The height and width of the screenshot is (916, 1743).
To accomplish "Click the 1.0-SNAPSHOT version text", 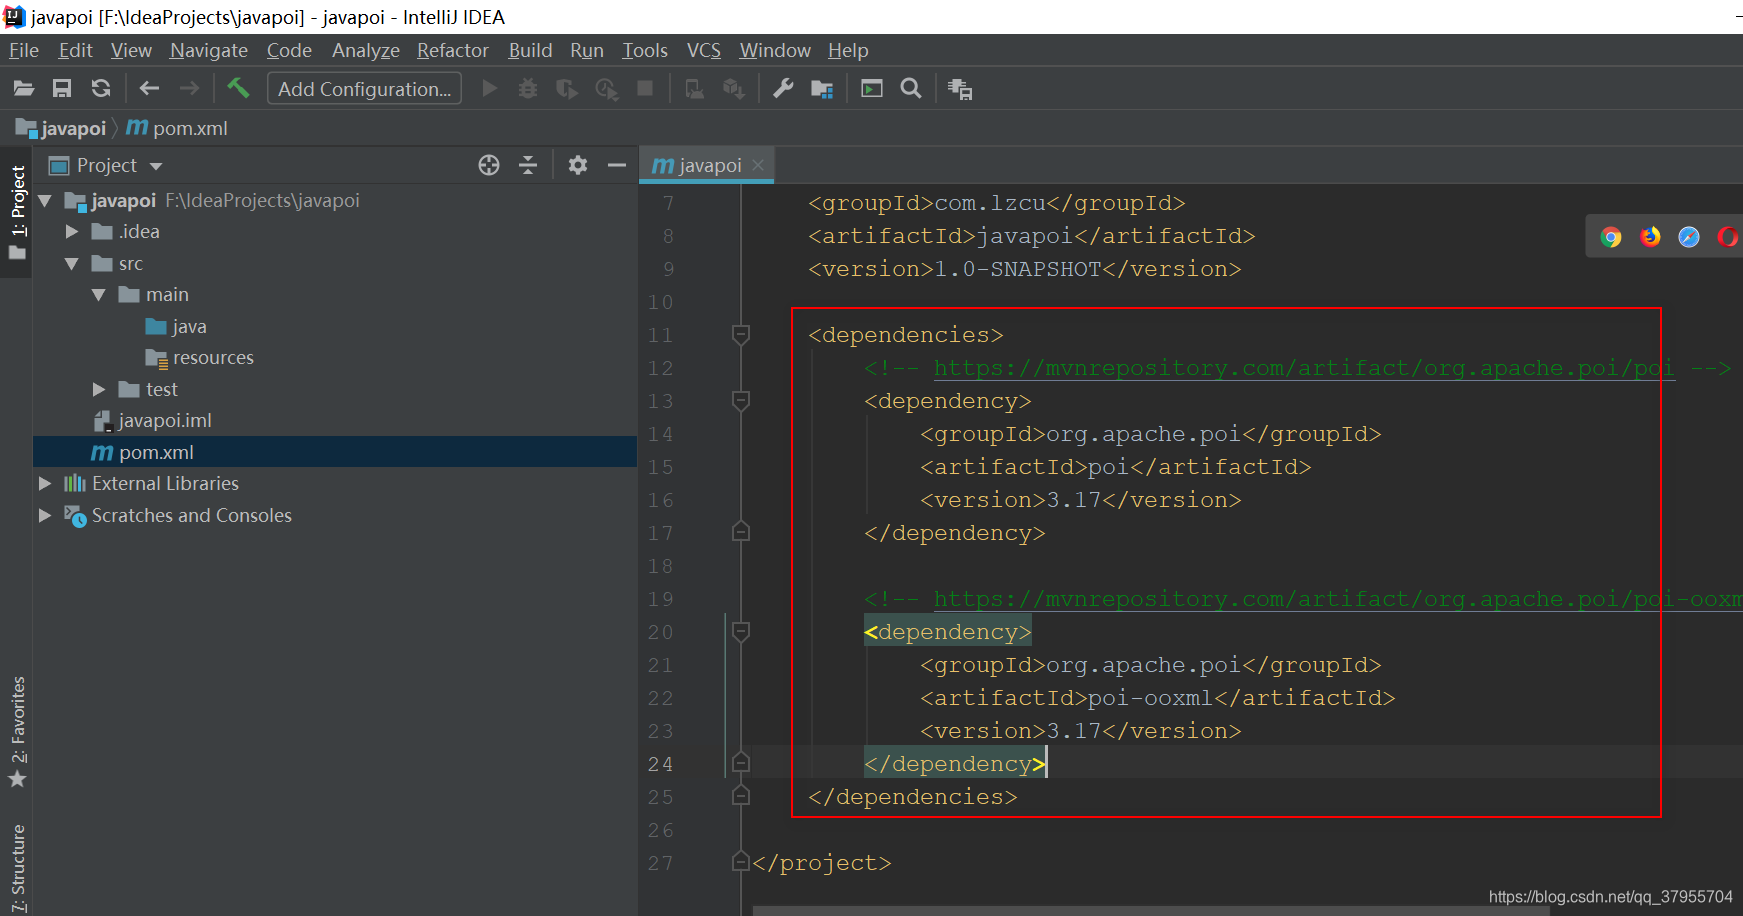I will tap(1017, 269).
